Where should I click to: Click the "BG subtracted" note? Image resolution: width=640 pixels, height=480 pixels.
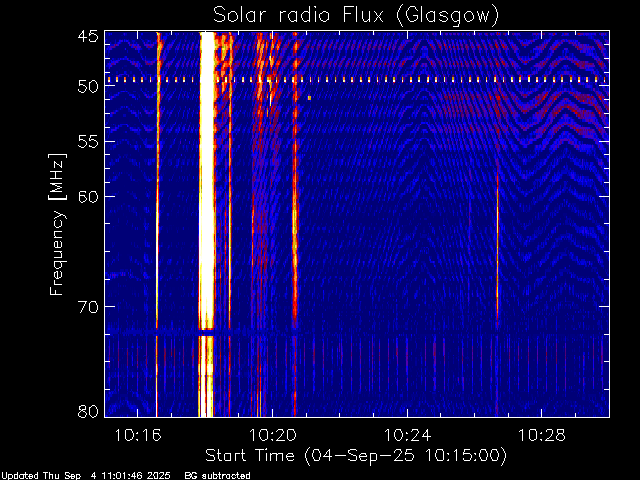tap(218, 476)
